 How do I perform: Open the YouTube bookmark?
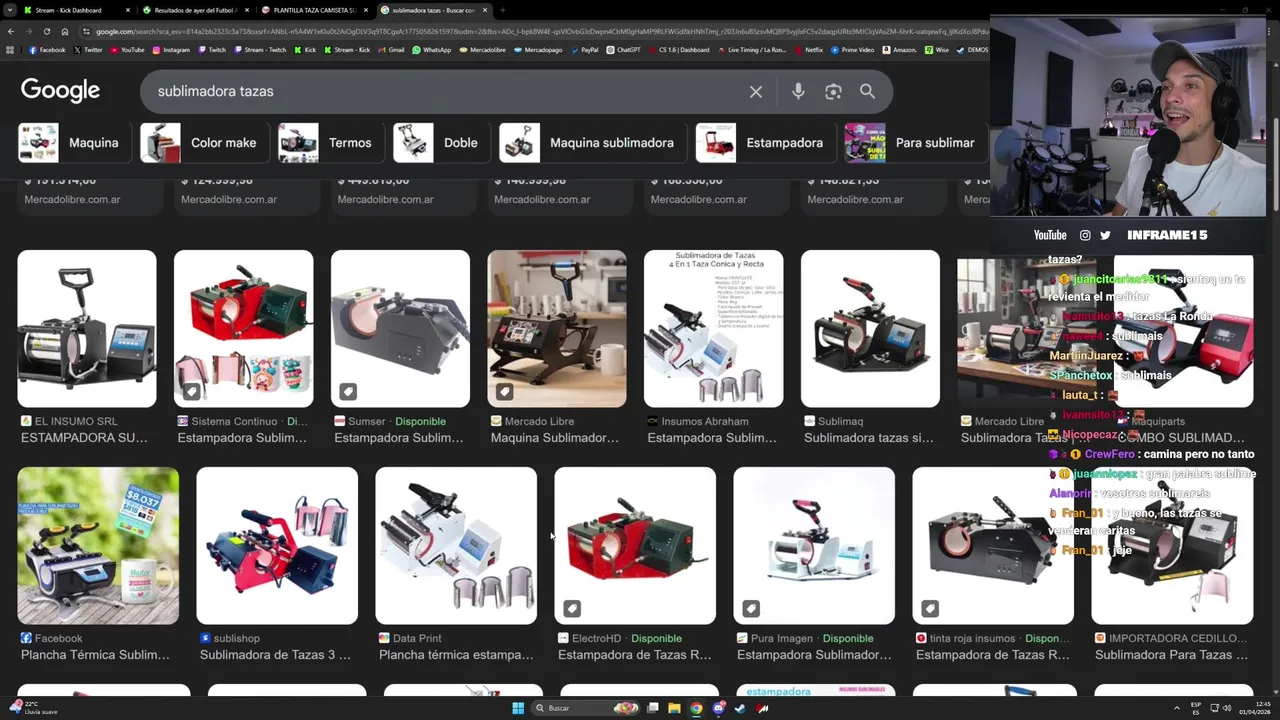click(127, 49)
